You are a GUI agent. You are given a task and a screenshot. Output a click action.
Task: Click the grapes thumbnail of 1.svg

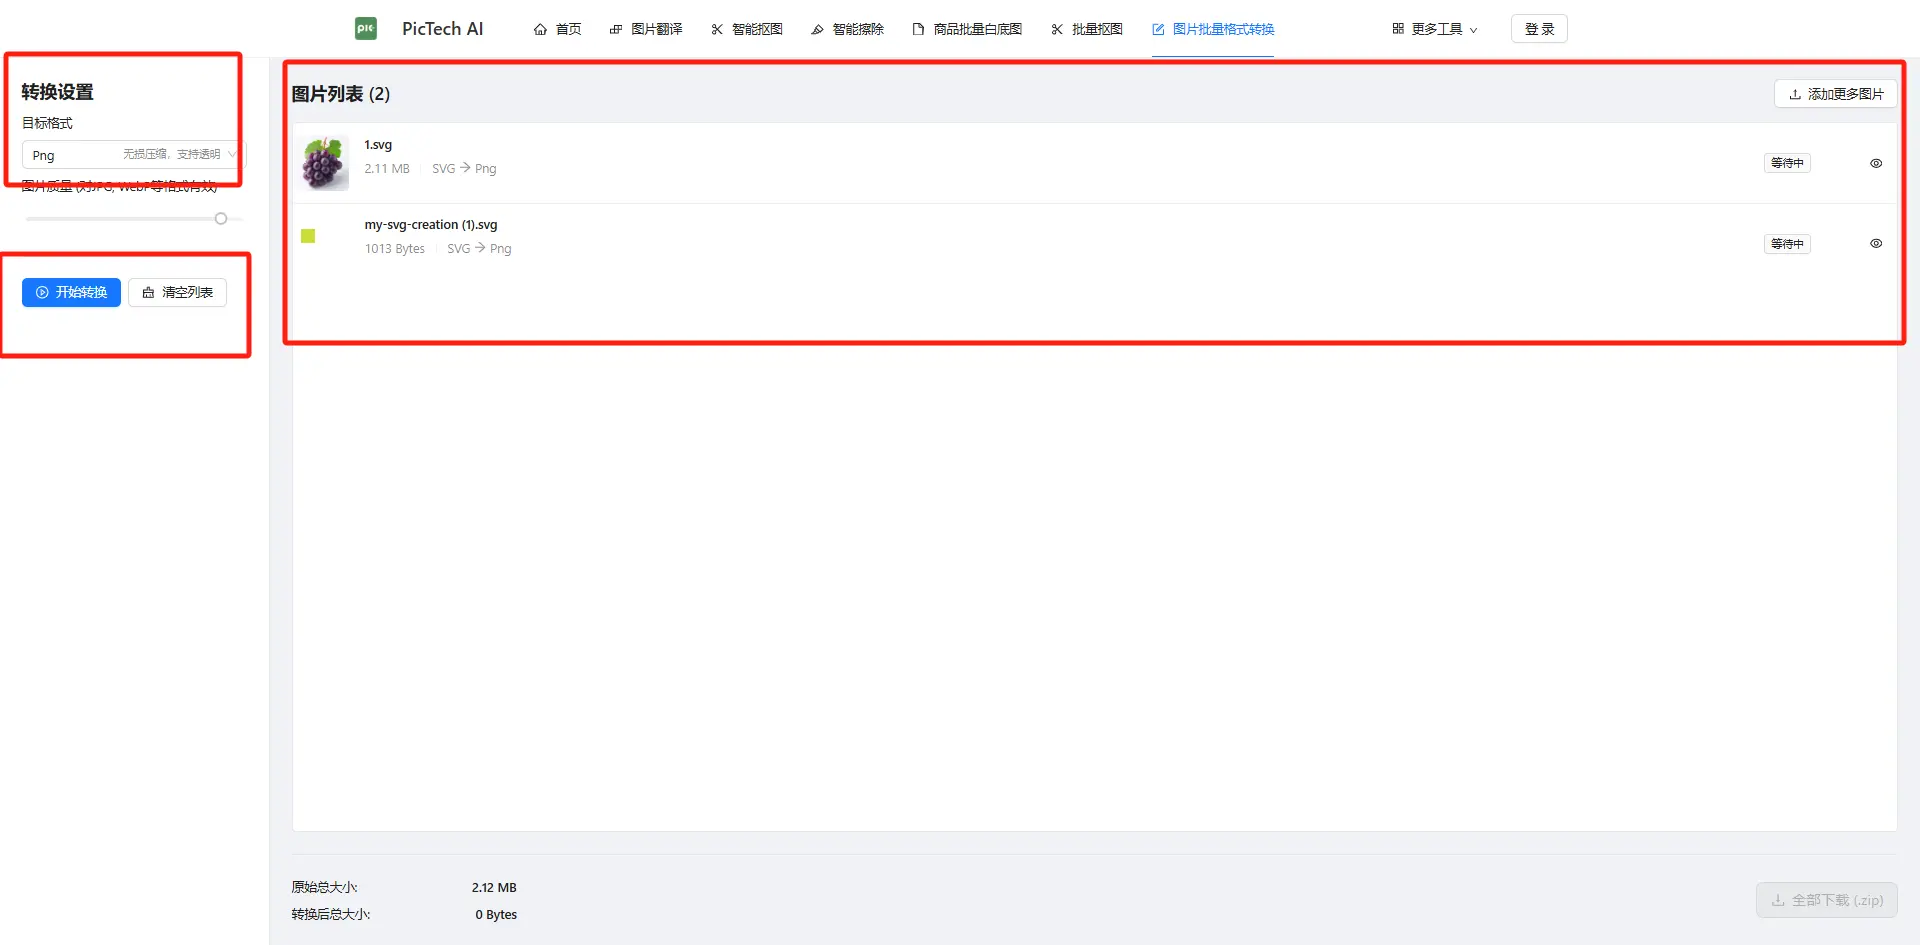(322, 162)
